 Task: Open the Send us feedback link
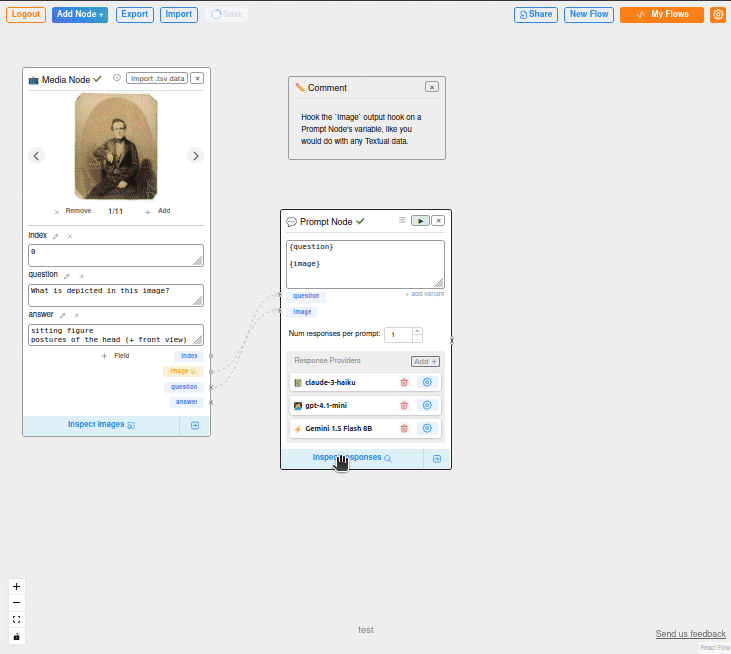[x=690, y=634]
